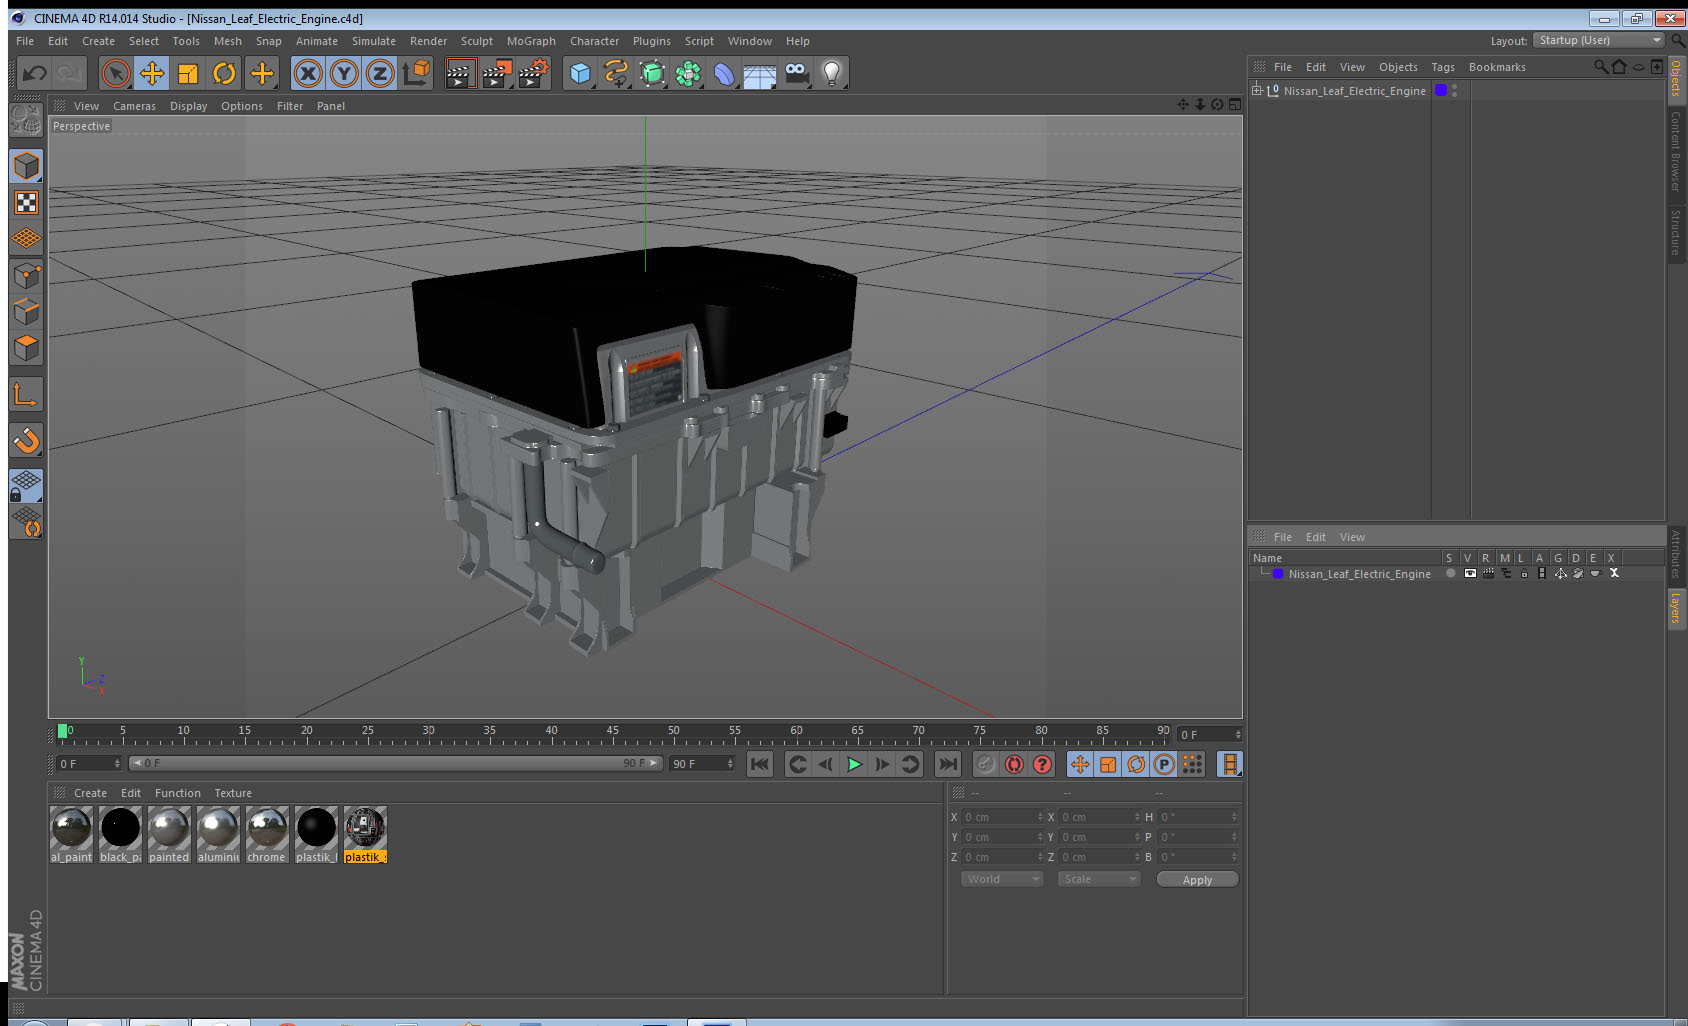The image size is (1688, 1026).
Task: Toggle autokeying button
Action: tap(1014, 764)
